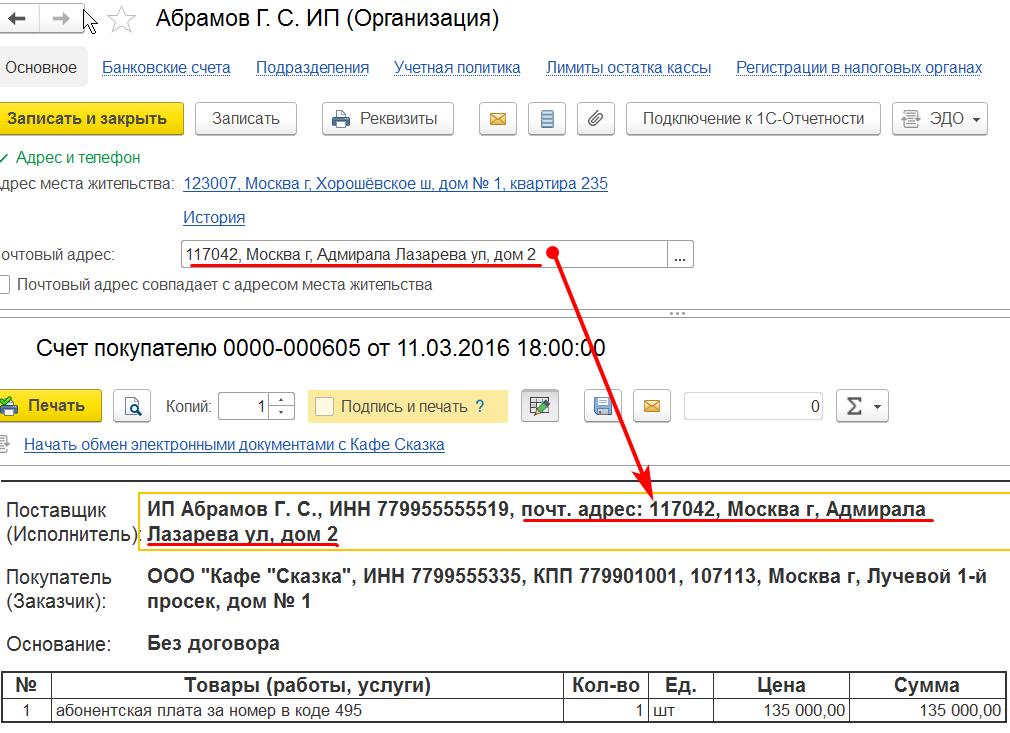Screen dimensions: 1010x733
Task: Start electronic document exchange with Кафе Сказка
Action: (234, 444)
